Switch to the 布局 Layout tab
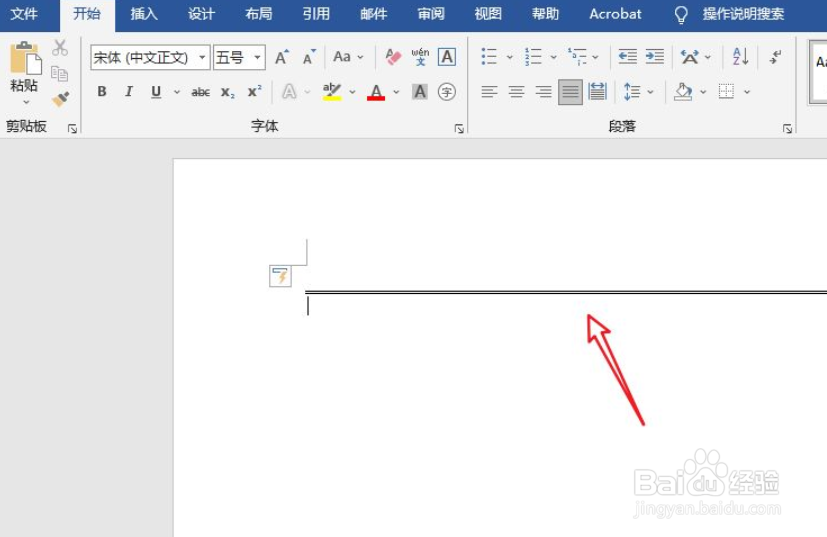The height and width of the screenshot is (537, 827). tap(258, 14)
